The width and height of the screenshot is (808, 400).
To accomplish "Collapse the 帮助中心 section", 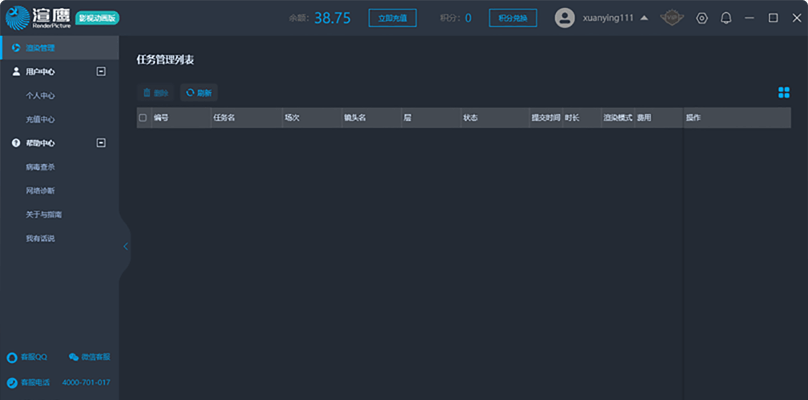I will click(101, 143).
